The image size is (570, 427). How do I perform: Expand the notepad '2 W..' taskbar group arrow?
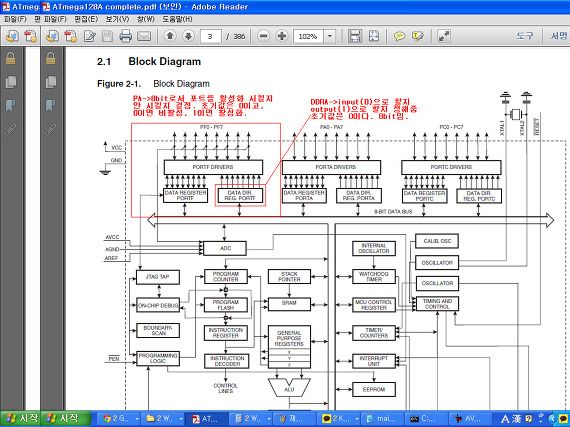268,419
